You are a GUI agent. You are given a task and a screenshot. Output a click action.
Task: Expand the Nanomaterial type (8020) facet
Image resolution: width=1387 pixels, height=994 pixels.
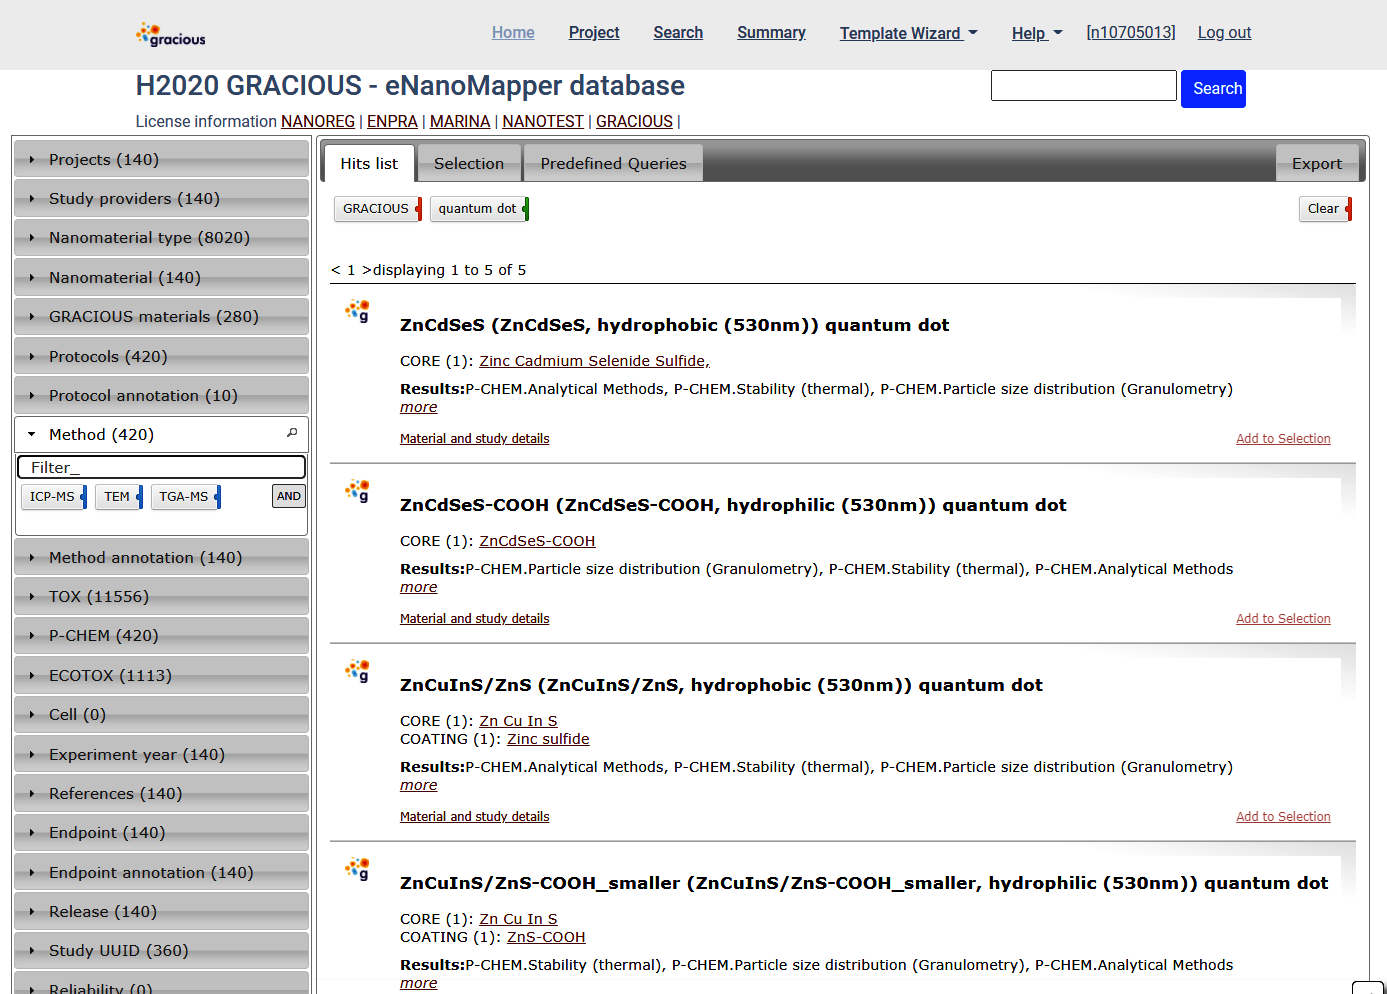[x=149, y=238]
